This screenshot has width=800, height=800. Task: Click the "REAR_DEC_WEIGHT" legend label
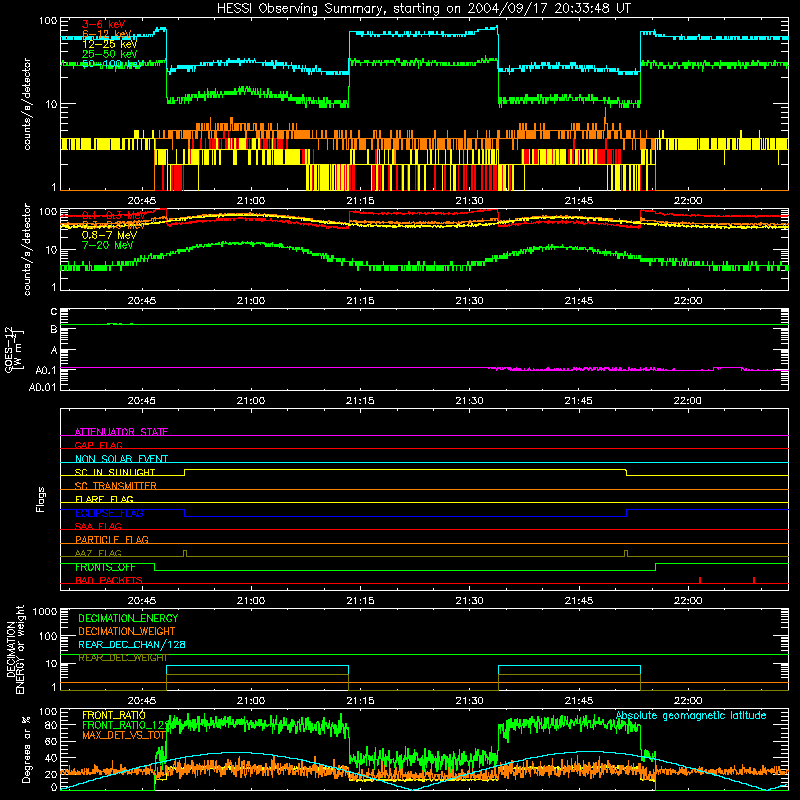(x=122, y=658)
